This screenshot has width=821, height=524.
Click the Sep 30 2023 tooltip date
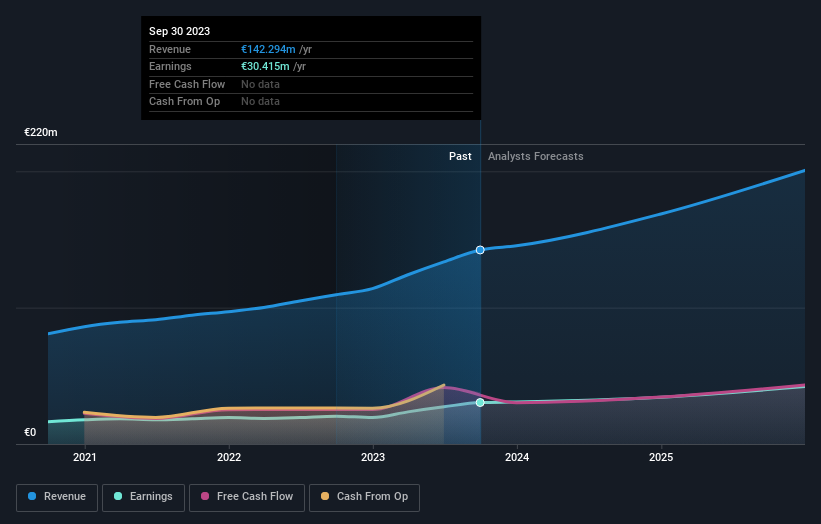pyautogui.click(x=180, y=31)
